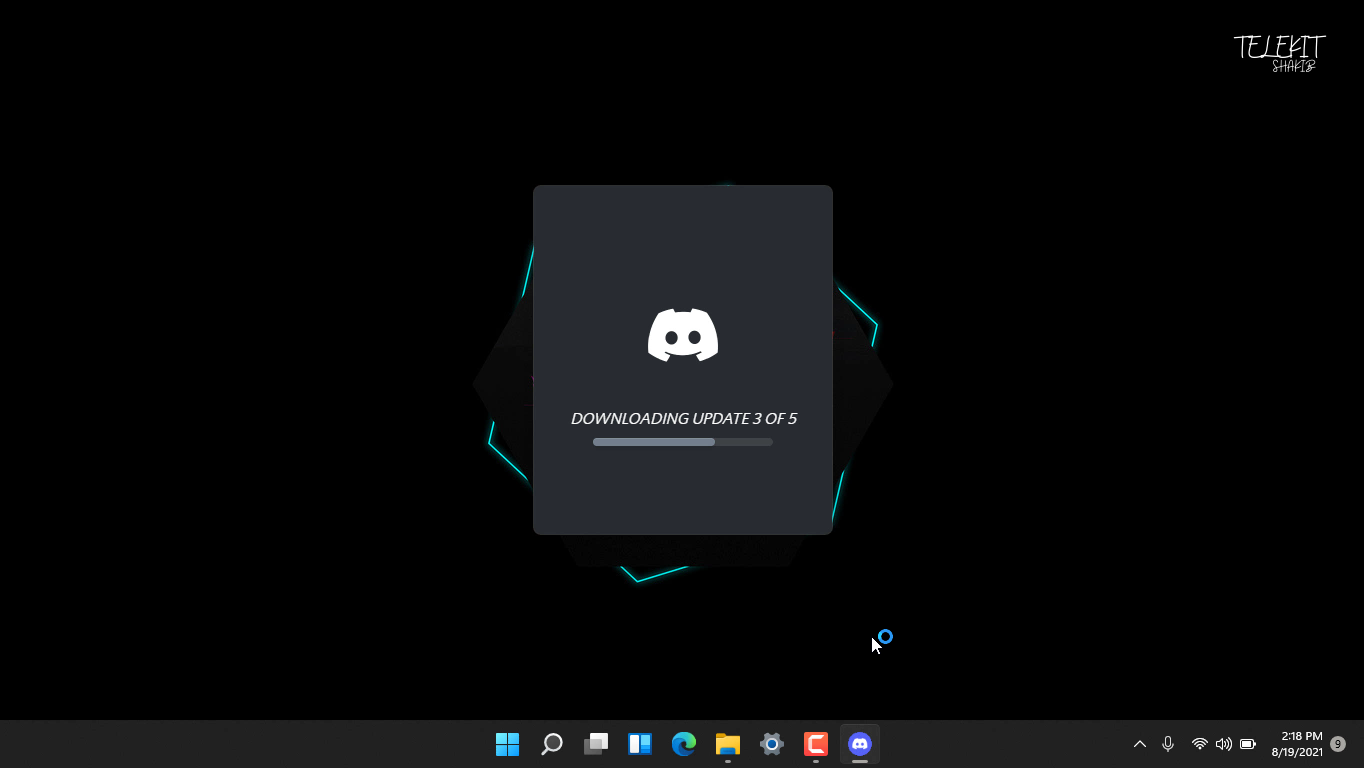Click the "Downloading Update 3 of 5" status text
The image size is (1364, 768).
point(683,418)
